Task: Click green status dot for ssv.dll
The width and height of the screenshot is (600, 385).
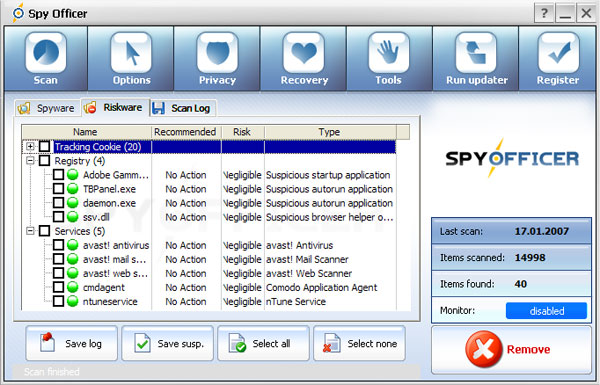Action: coord(72,217)
